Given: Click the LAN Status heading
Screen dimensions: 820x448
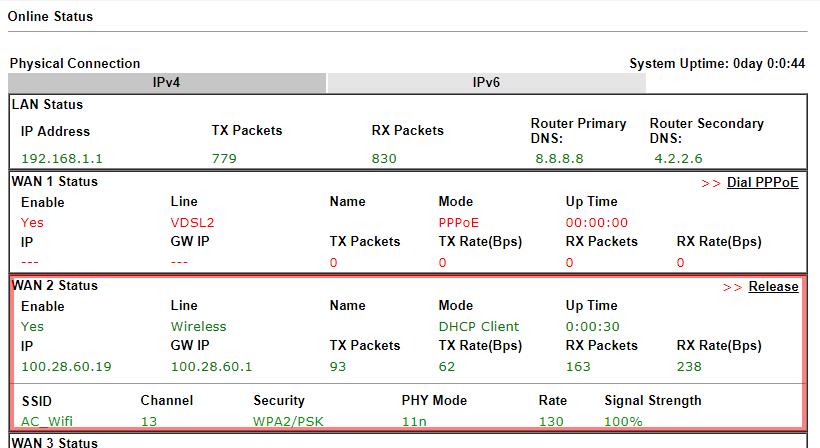Looking at the screenshot, I should coord(47,104).
